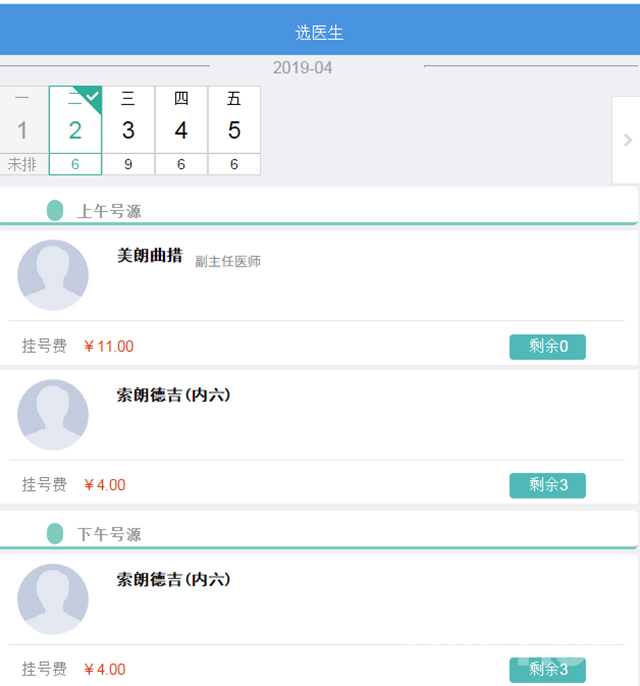Click the green checkmark on selected date

pyautogui.click(x=92, y=96)
